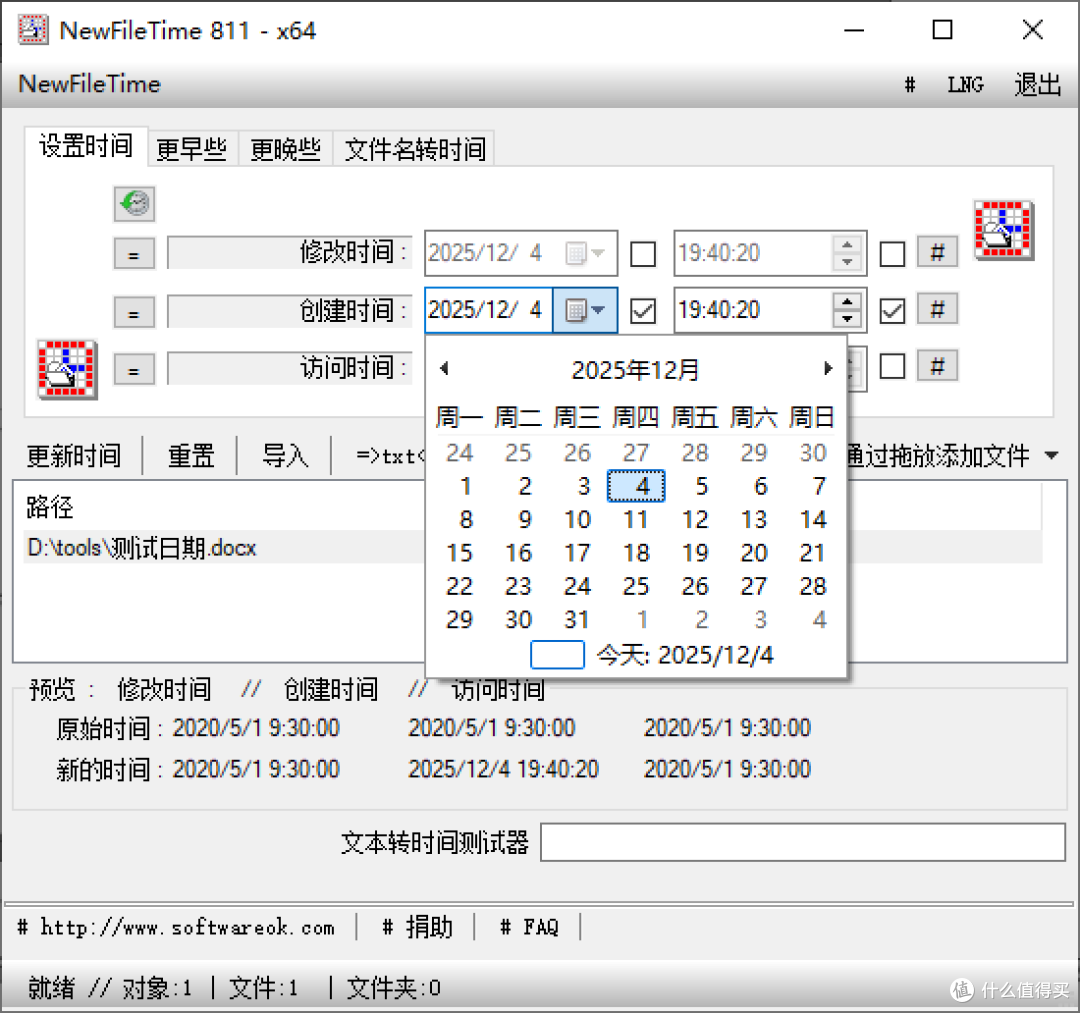Switch to the 文件名转时间 tab
Screen dimensions: 1080x1013
(x=415, y=149)
